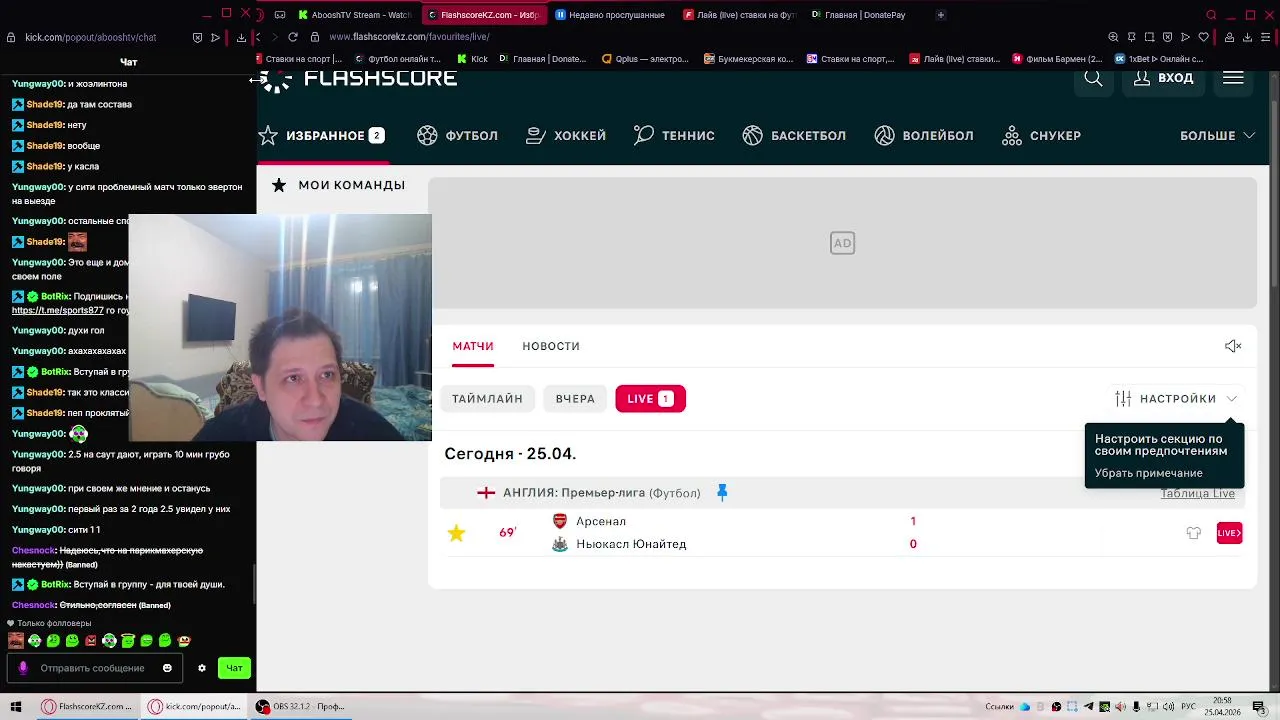This screenshot has width=1280, height=720.
Task: Open the Kick bookmark
Action: [472, 59]
